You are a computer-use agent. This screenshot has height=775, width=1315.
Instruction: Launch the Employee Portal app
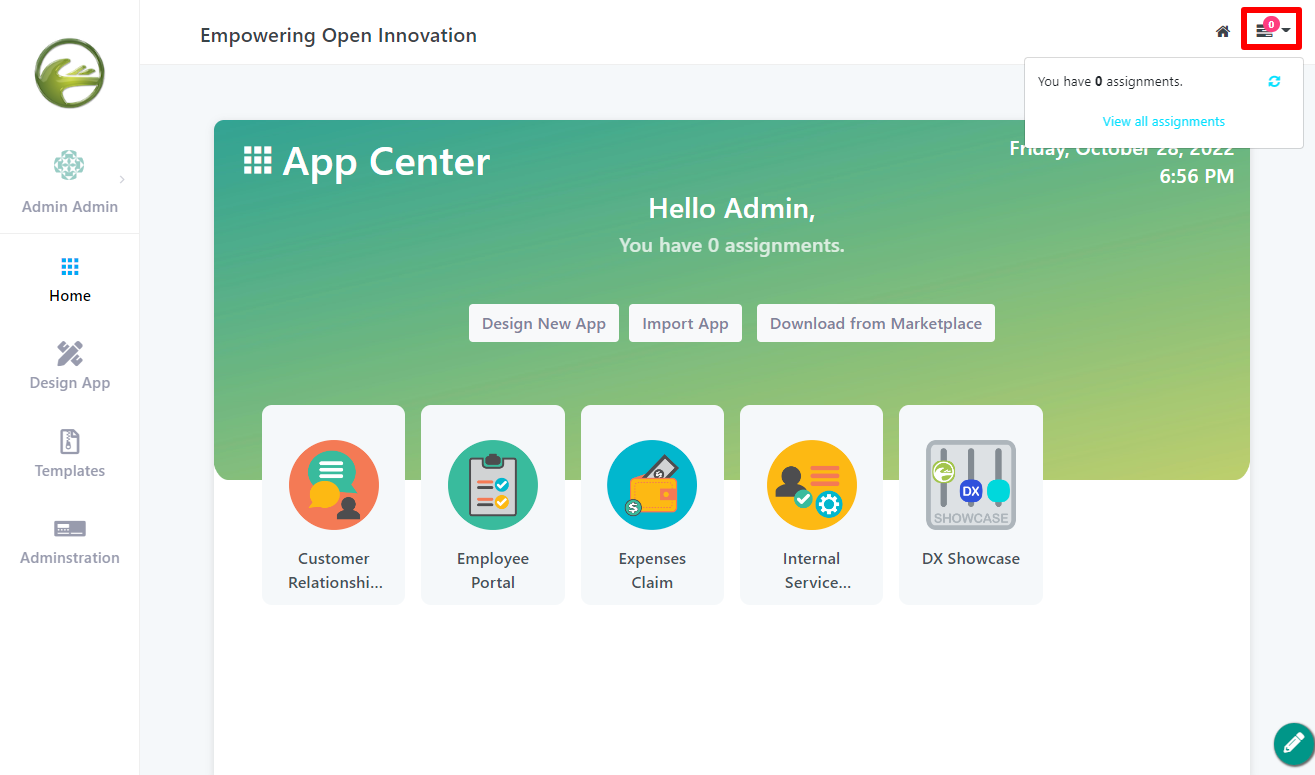[x=493, y=505]
